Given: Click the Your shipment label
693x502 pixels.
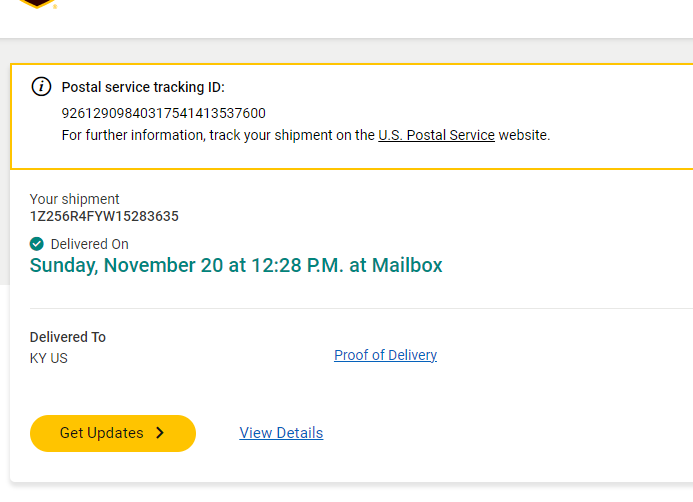Looking at the screenshot, I should 75,199.
